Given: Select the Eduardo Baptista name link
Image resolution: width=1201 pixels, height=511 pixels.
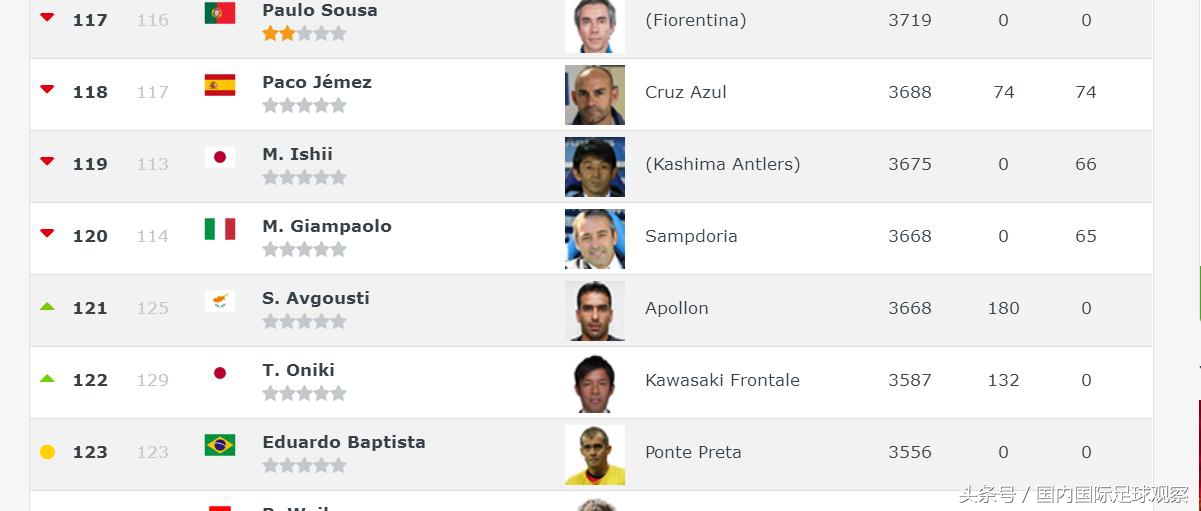Looking at the screenshot, I should (344, 442).
